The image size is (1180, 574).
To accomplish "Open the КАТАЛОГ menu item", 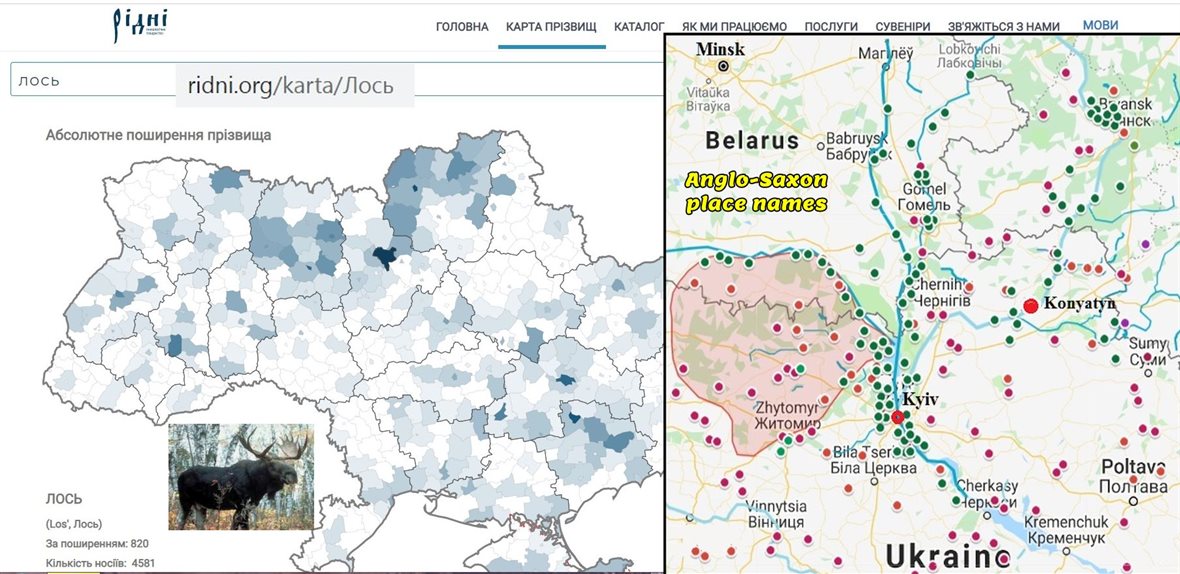I will pyautogui.click(x=639, y=27).
